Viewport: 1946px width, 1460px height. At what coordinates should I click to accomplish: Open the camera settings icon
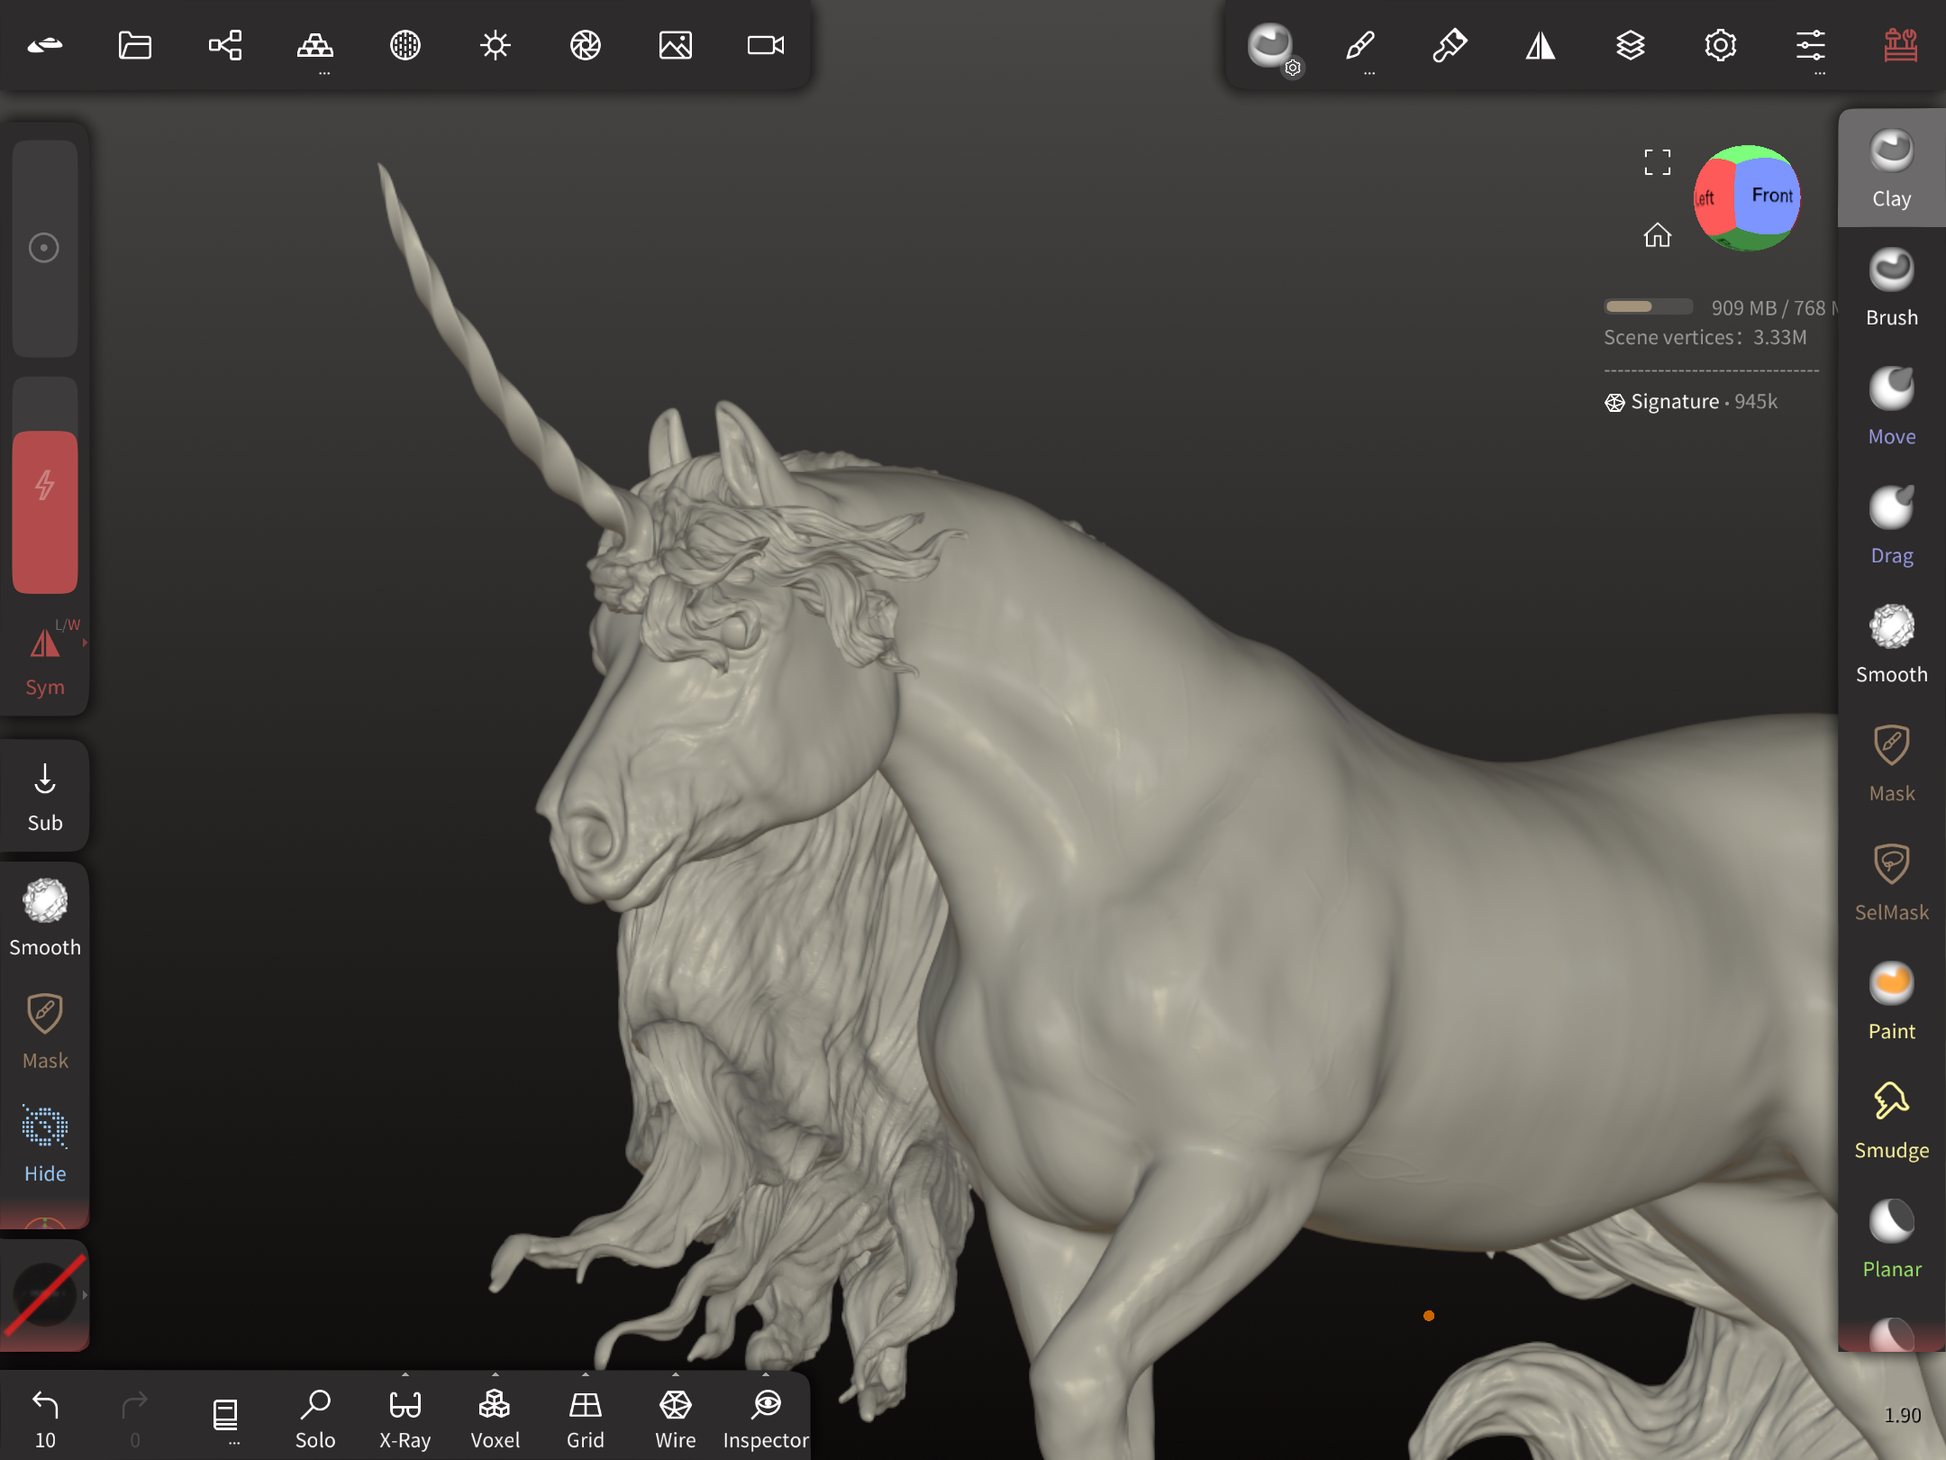pos(765,45)
